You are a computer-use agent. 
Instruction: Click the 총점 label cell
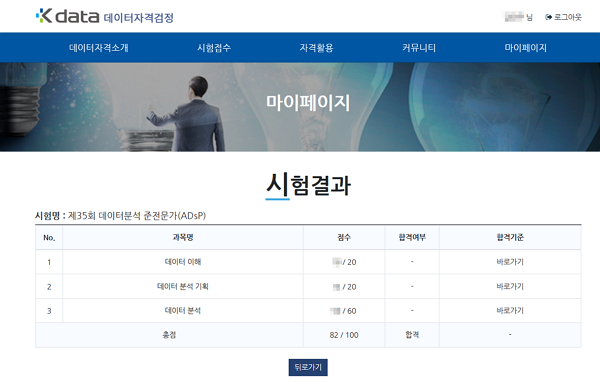(169, 335)
